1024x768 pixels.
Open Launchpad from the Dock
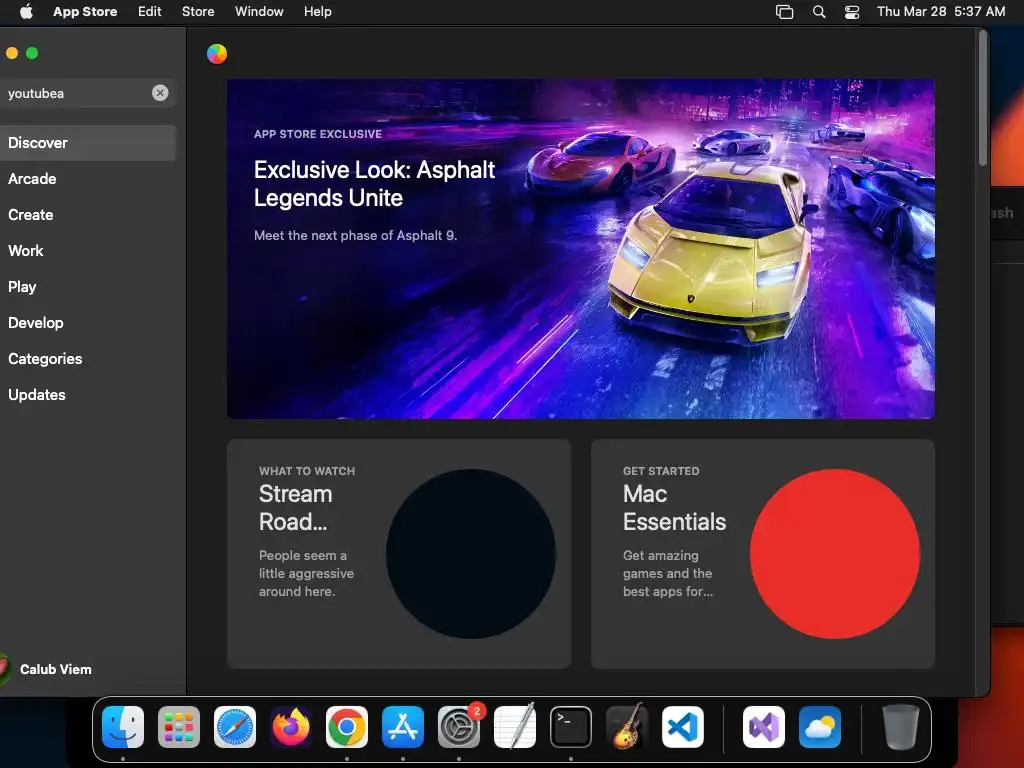point(179,727)
